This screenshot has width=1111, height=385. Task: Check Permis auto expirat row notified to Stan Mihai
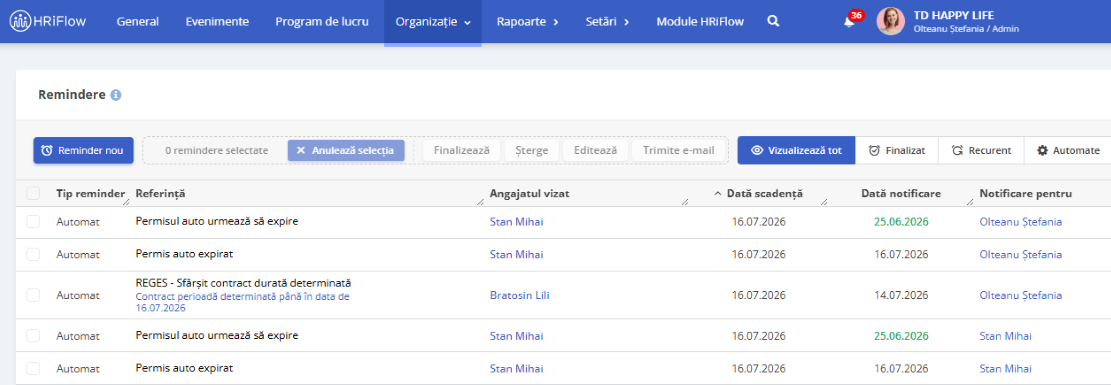pyautogui.click(x=33, y=369)
